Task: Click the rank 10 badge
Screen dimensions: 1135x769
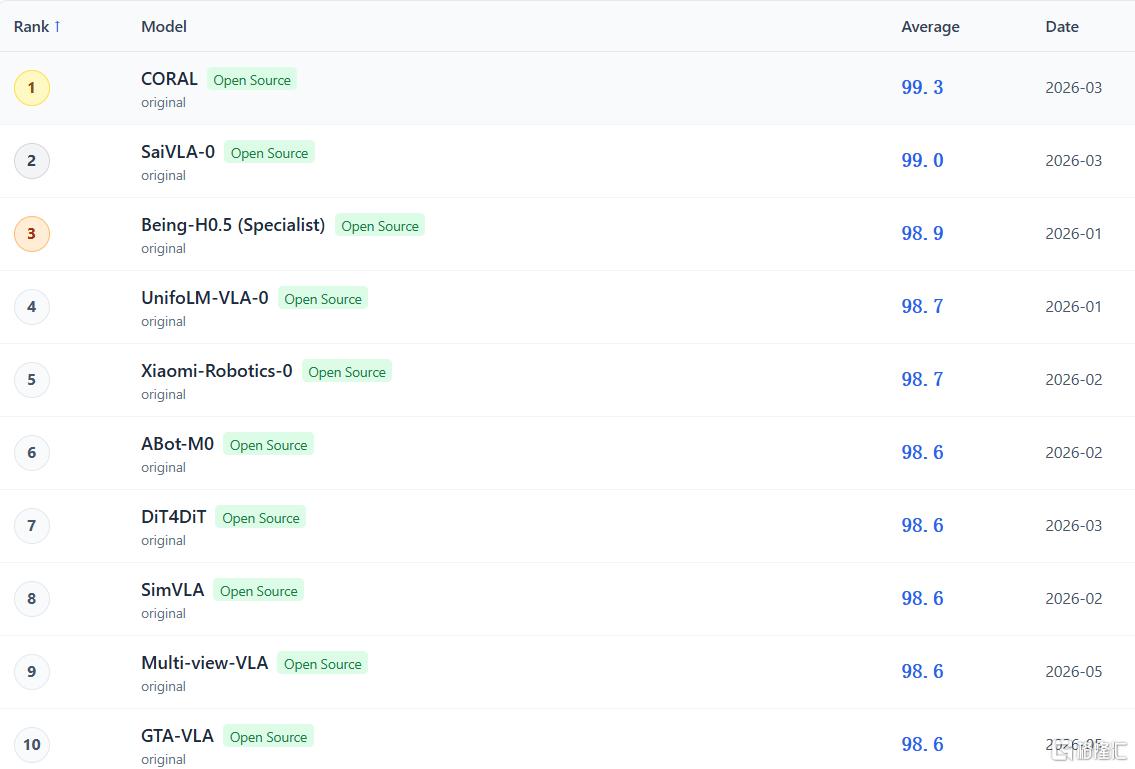Action: click(32, 744)
